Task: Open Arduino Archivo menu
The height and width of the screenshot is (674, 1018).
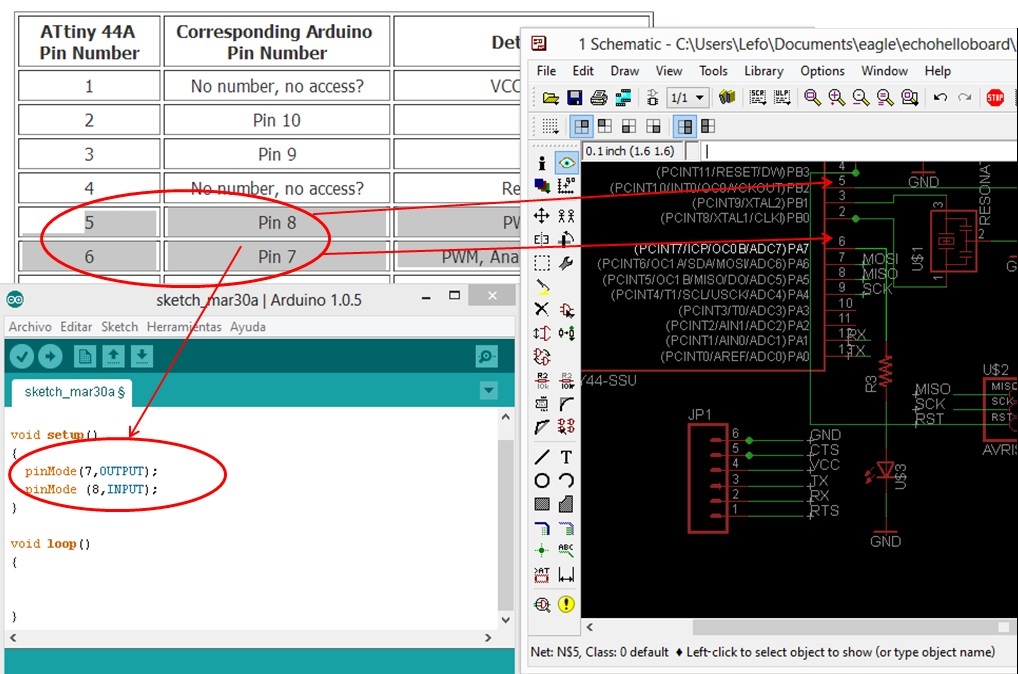Action: tap(30, 327)
